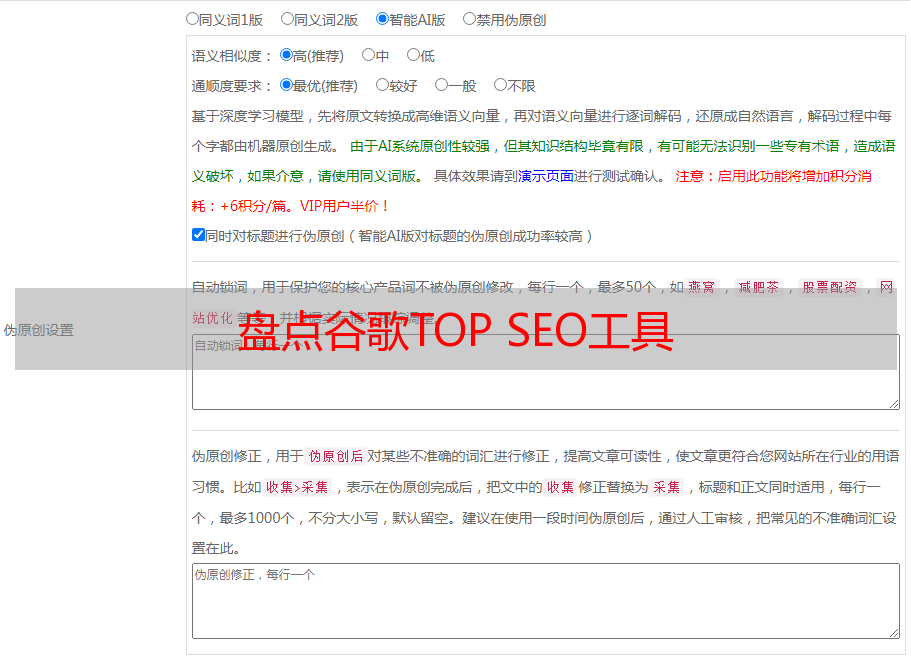
Task: Choose 最优(推荐) for 通顺度要求
Action: point(286,85)
